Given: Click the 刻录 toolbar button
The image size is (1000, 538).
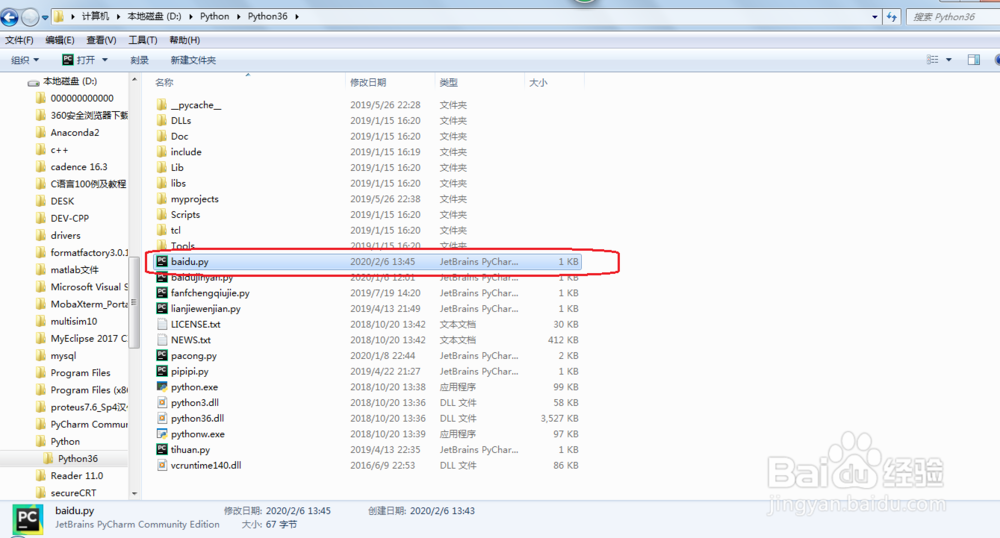Looking at the screenshot, I should click(x=139, y=60).
